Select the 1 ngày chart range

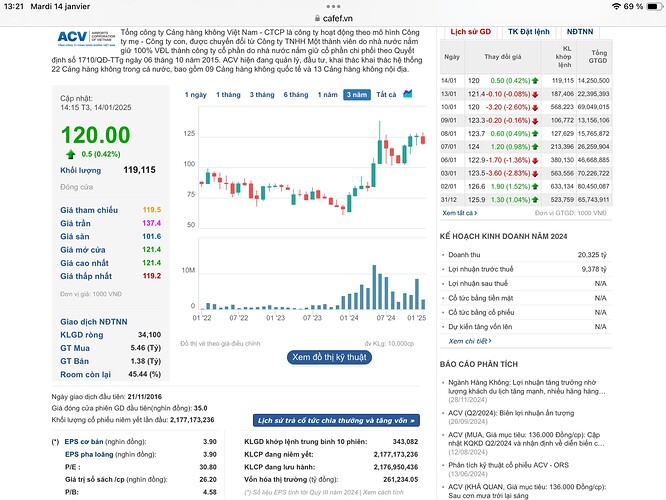click(195, 95)
